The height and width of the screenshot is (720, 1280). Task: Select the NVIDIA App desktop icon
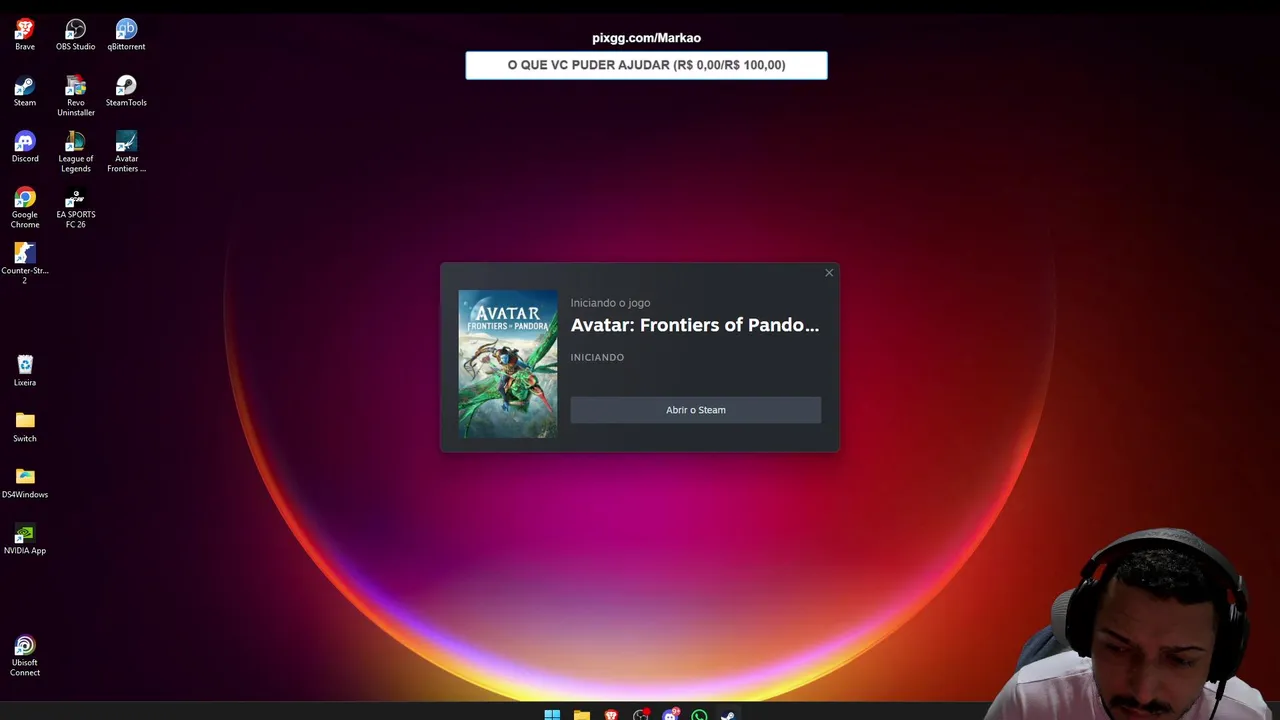pos(25,539)
